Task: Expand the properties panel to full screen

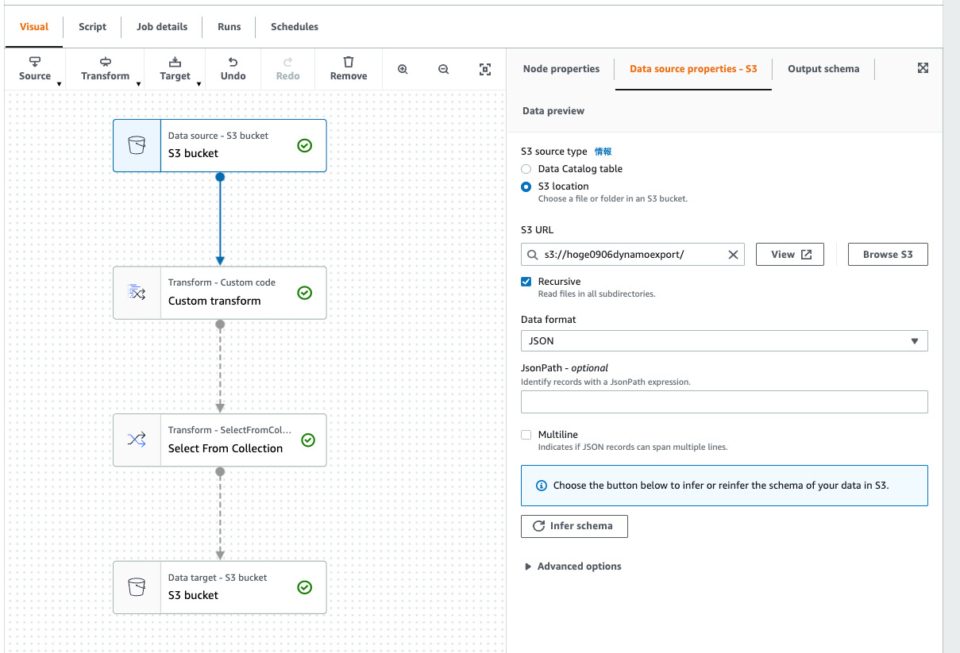Action: (923, 68)
